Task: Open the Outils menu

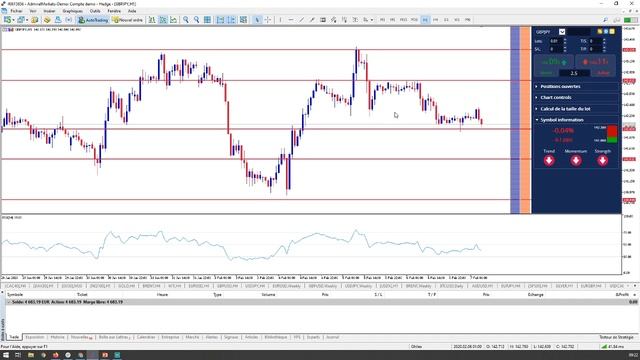Action: coord(95,11)
